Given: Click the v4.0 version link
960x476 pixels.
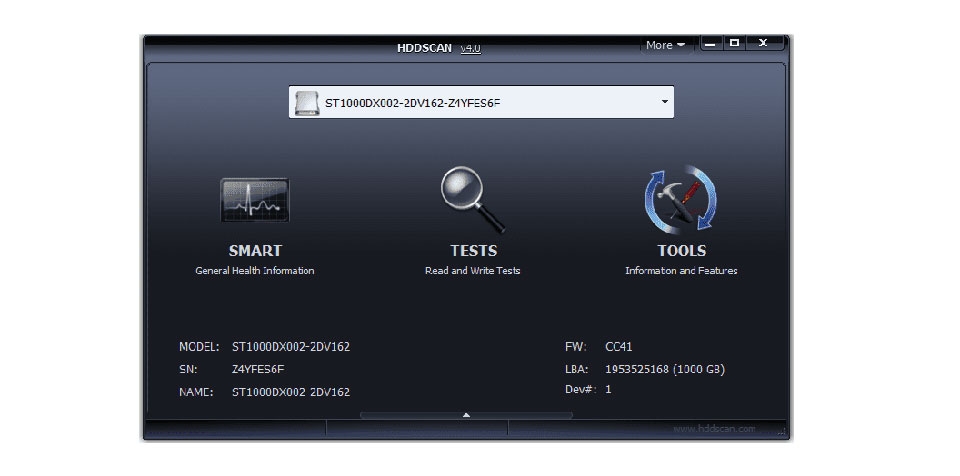Looking at the screenshot, I should pos(470,48).
